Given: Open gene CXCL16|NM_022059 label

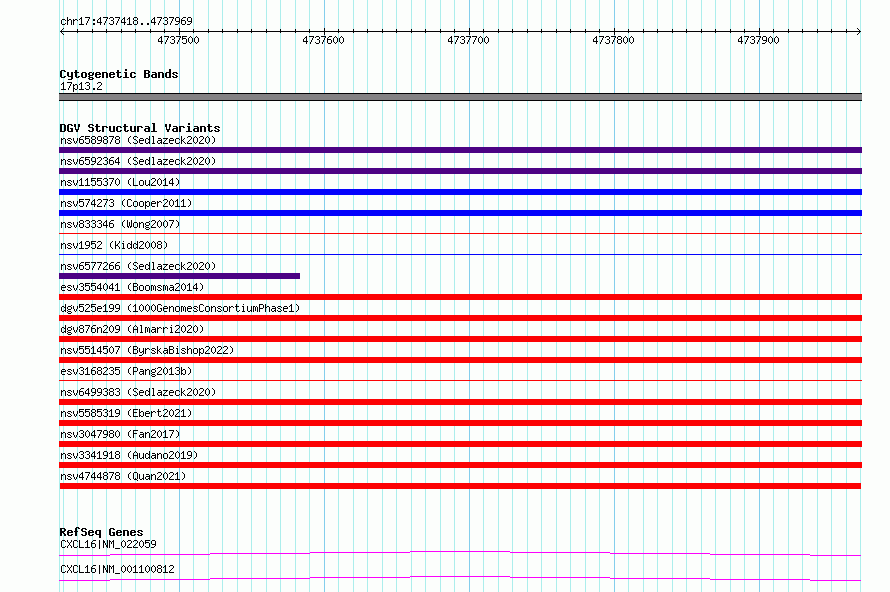Looking at the screenshot, I should click(x=108, y=544).
